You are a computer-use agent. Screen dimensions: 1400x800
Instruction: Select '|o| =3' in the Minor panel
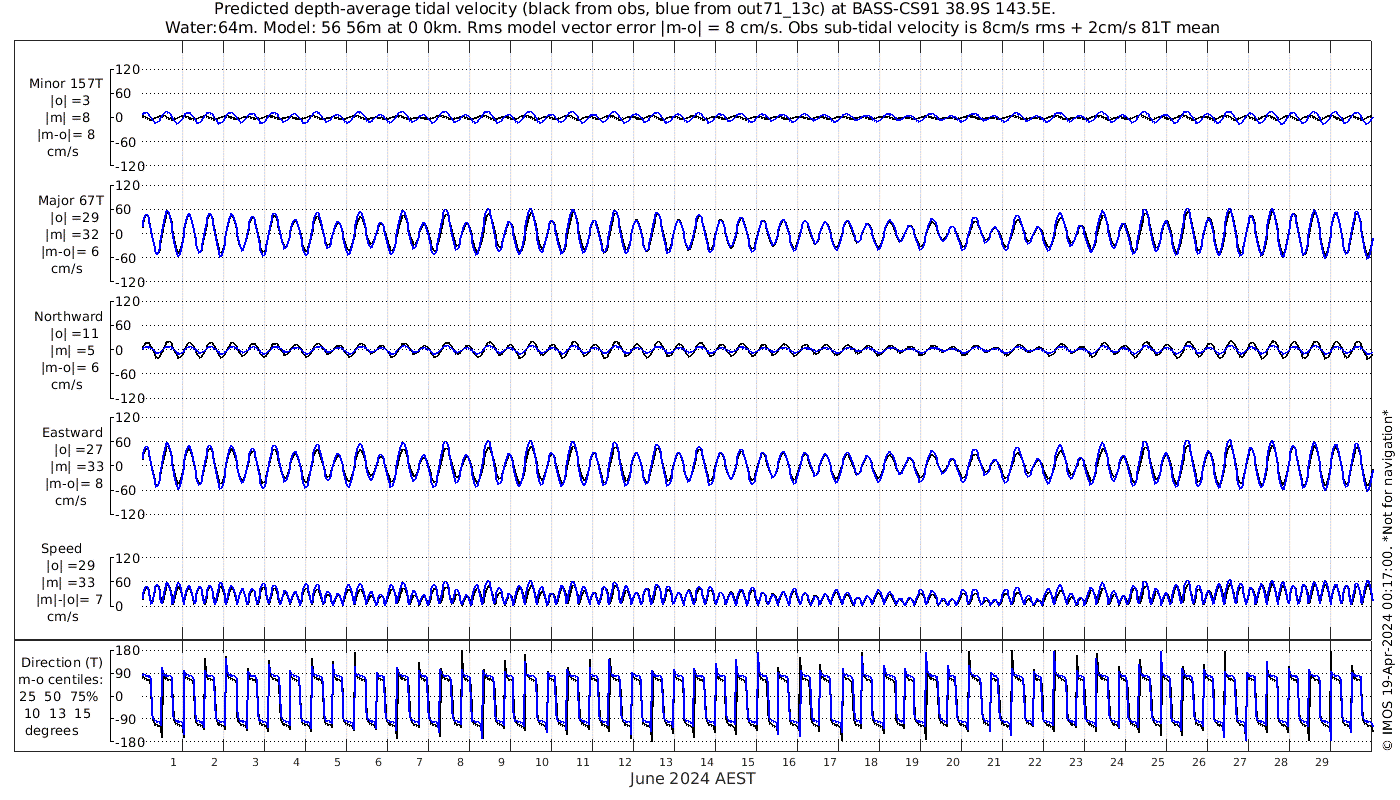click(x=71, y=101)
